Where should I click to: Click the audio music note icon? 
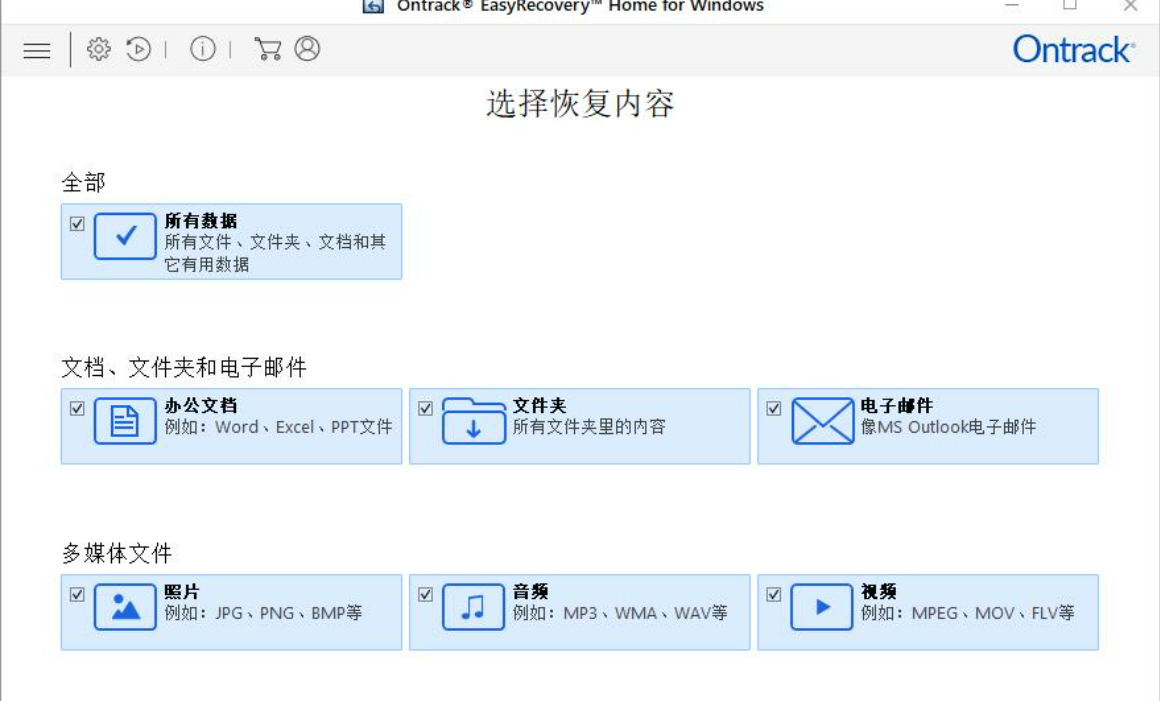[x=473, y=607]
